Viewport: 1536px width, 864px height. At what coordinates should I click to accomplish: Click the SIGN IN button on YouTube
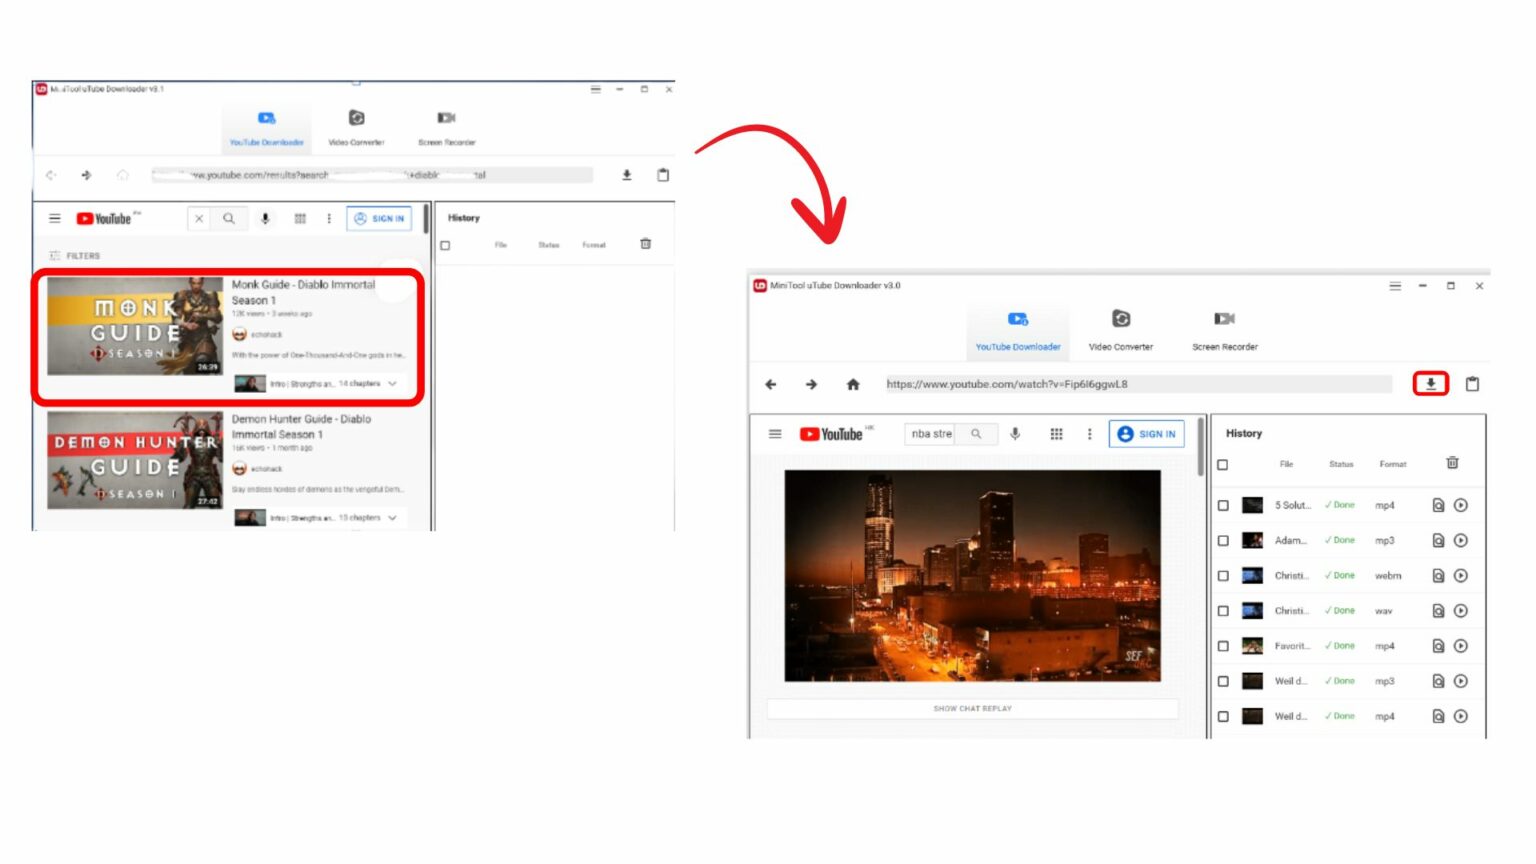[x=1146, y=433]
